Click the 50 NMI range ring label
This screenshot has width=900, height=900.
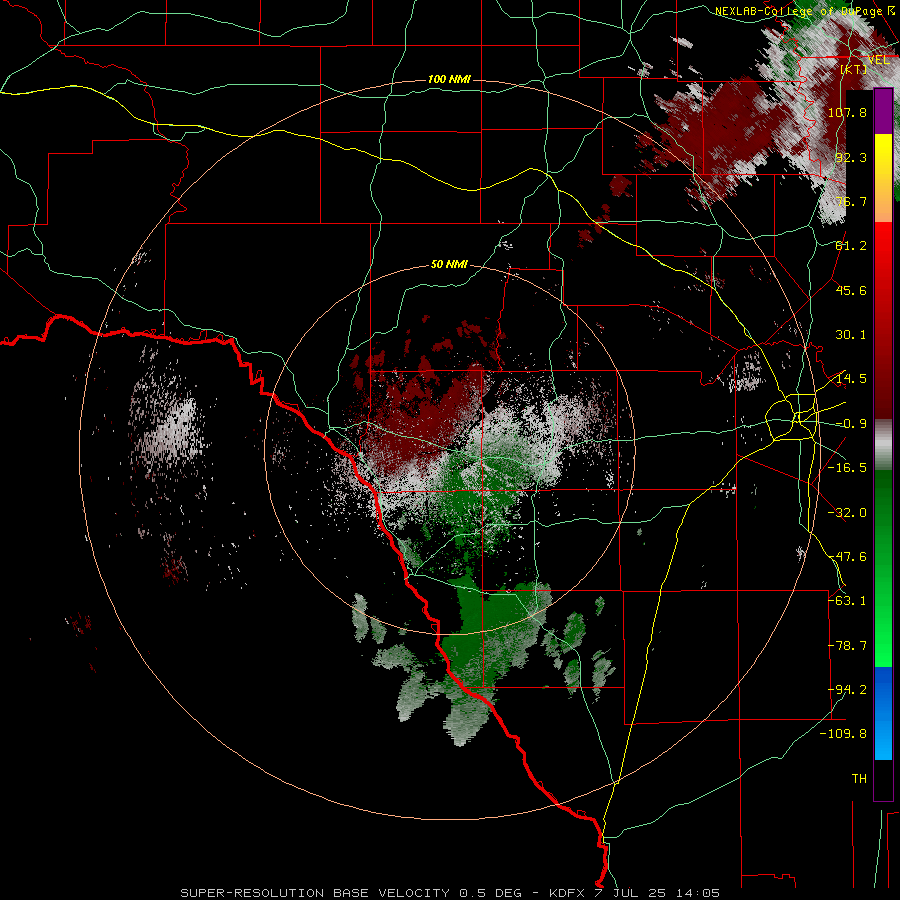coord(449,264)
